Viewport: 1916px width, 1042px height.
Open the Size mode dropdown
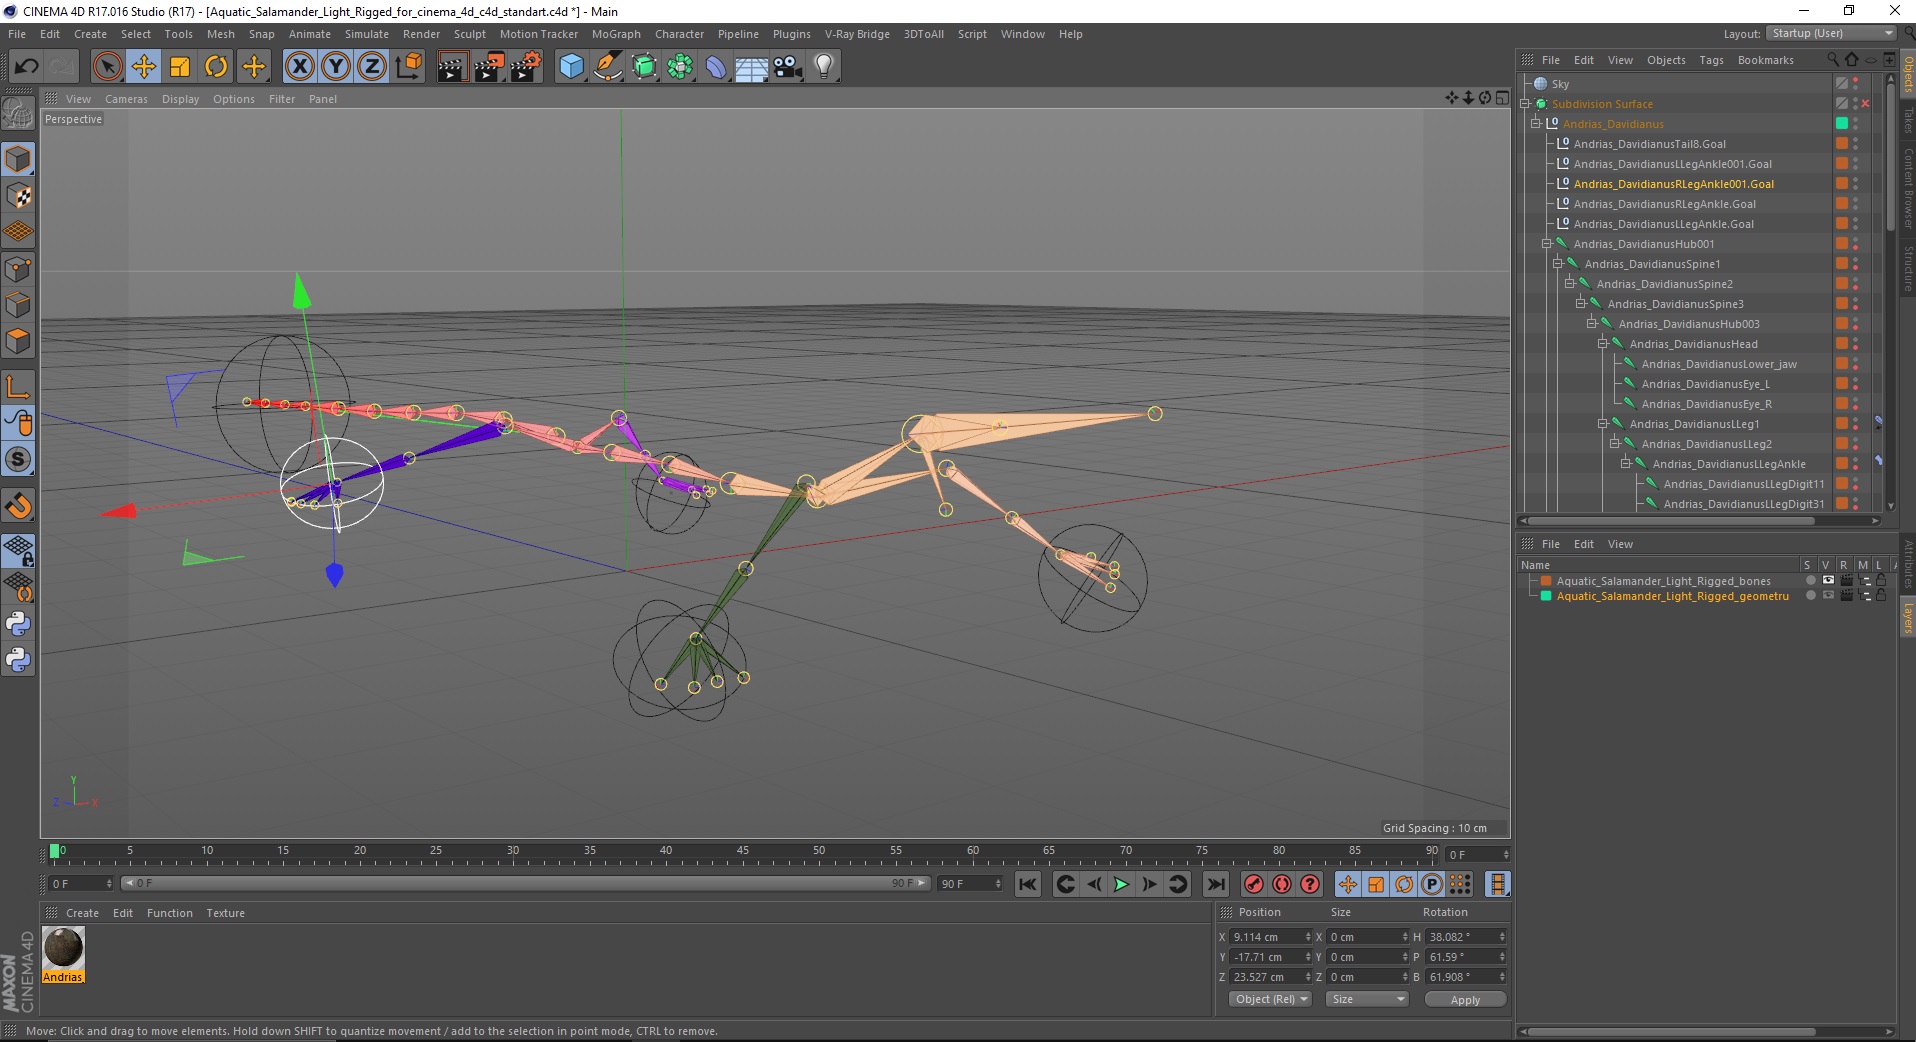(1367, 999)
